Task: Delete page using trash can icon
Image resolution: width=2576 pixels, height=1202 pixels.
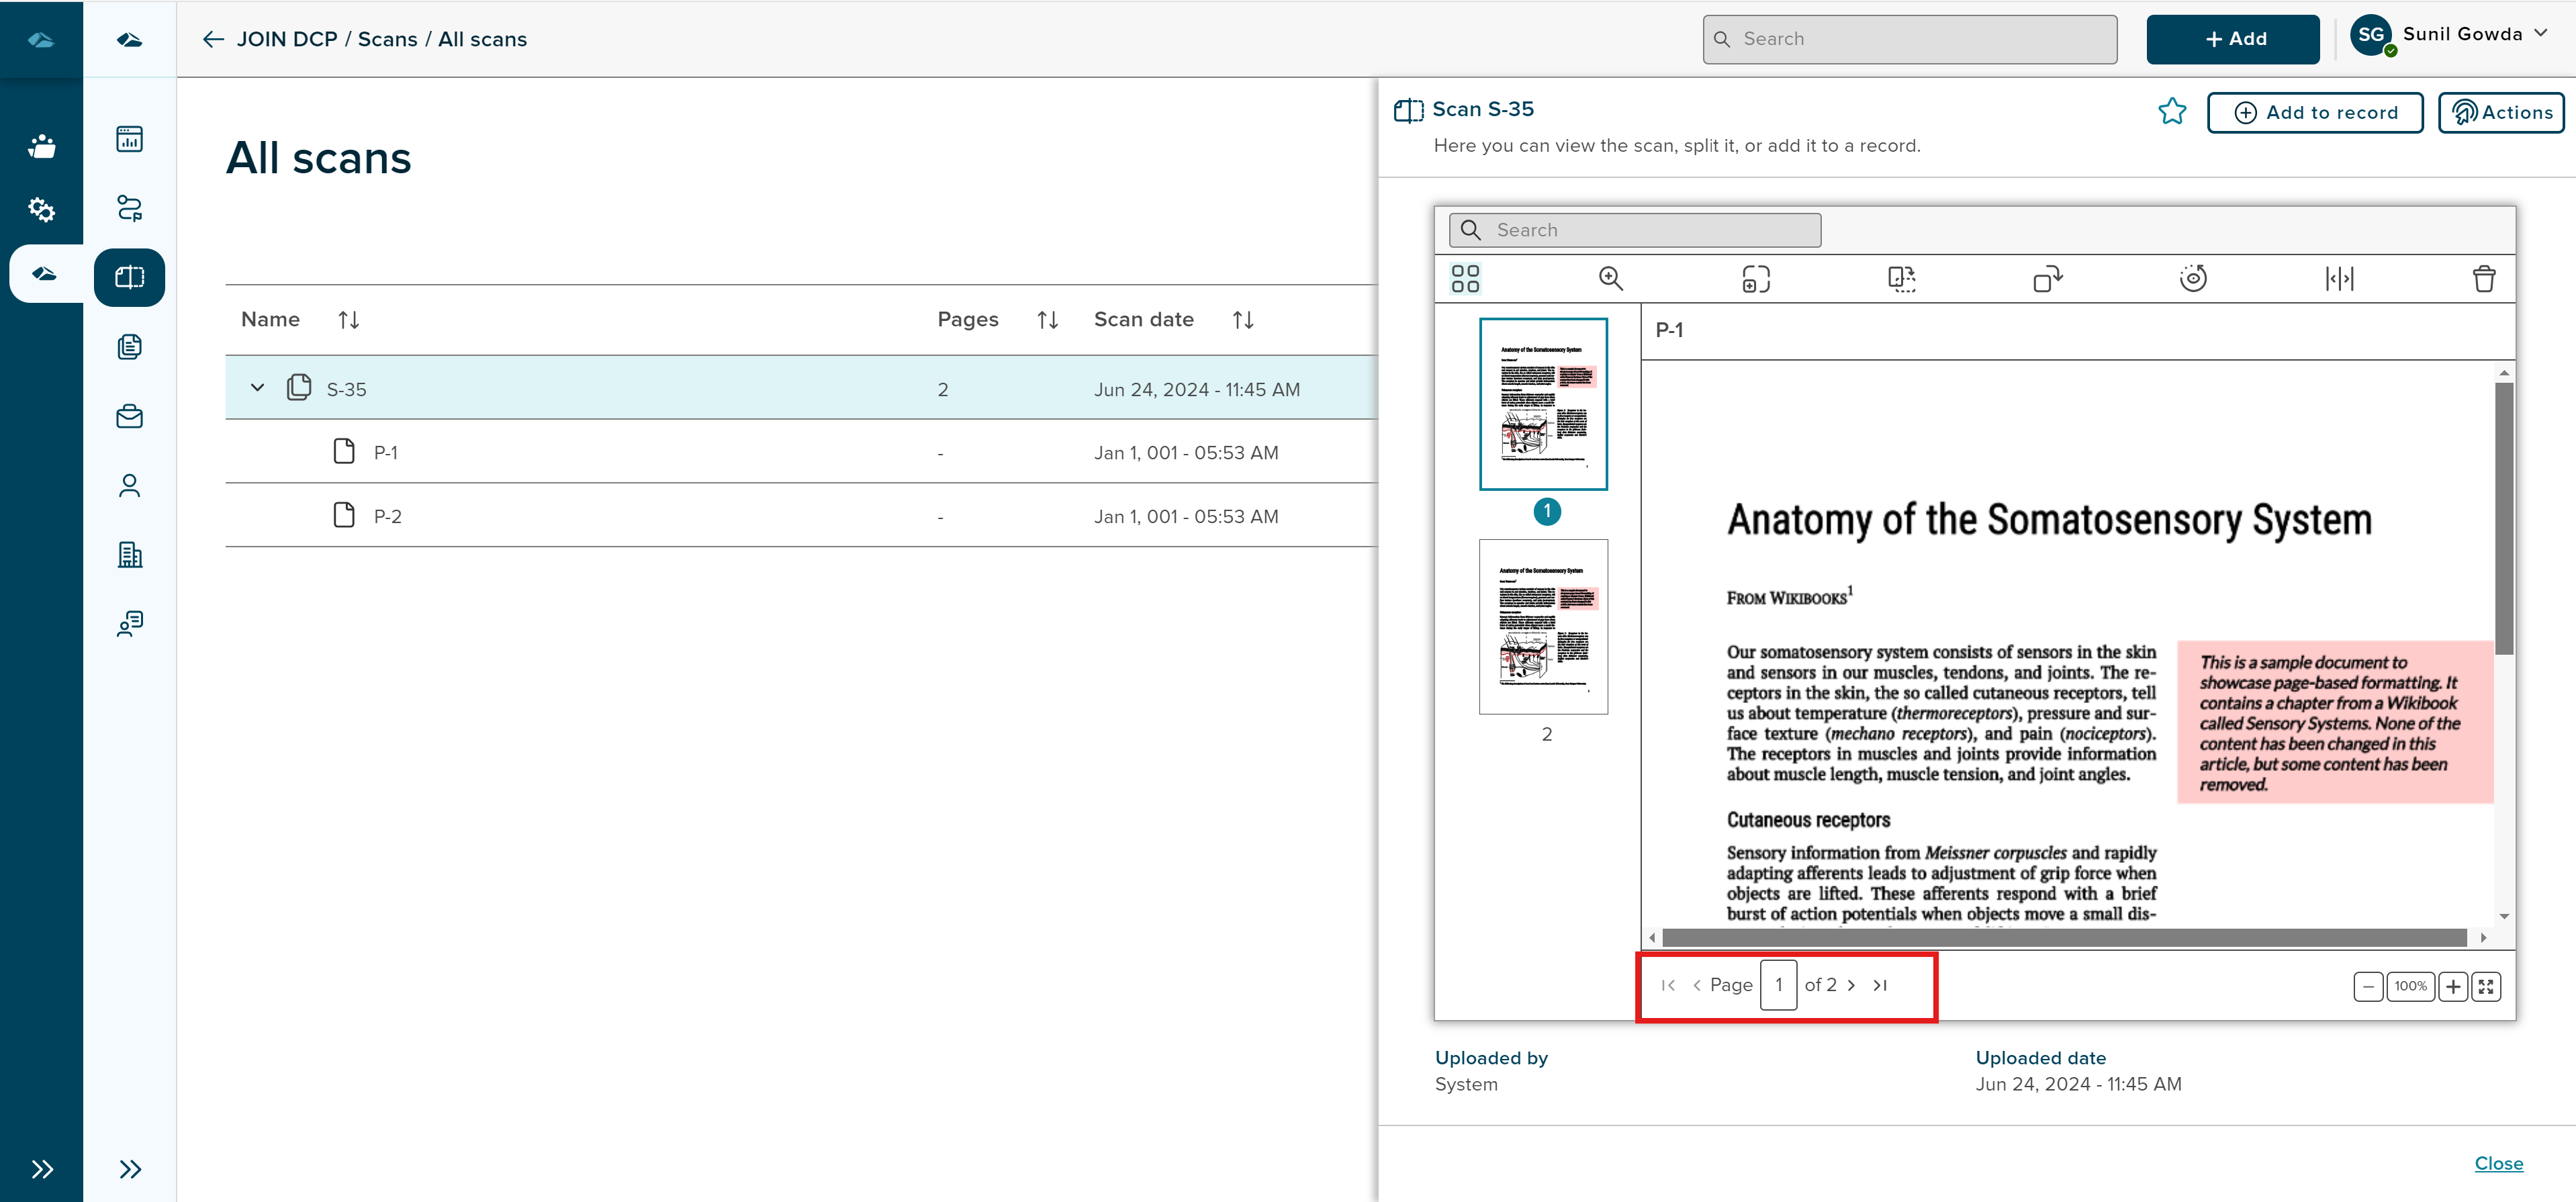Action: coord(2484,278)
